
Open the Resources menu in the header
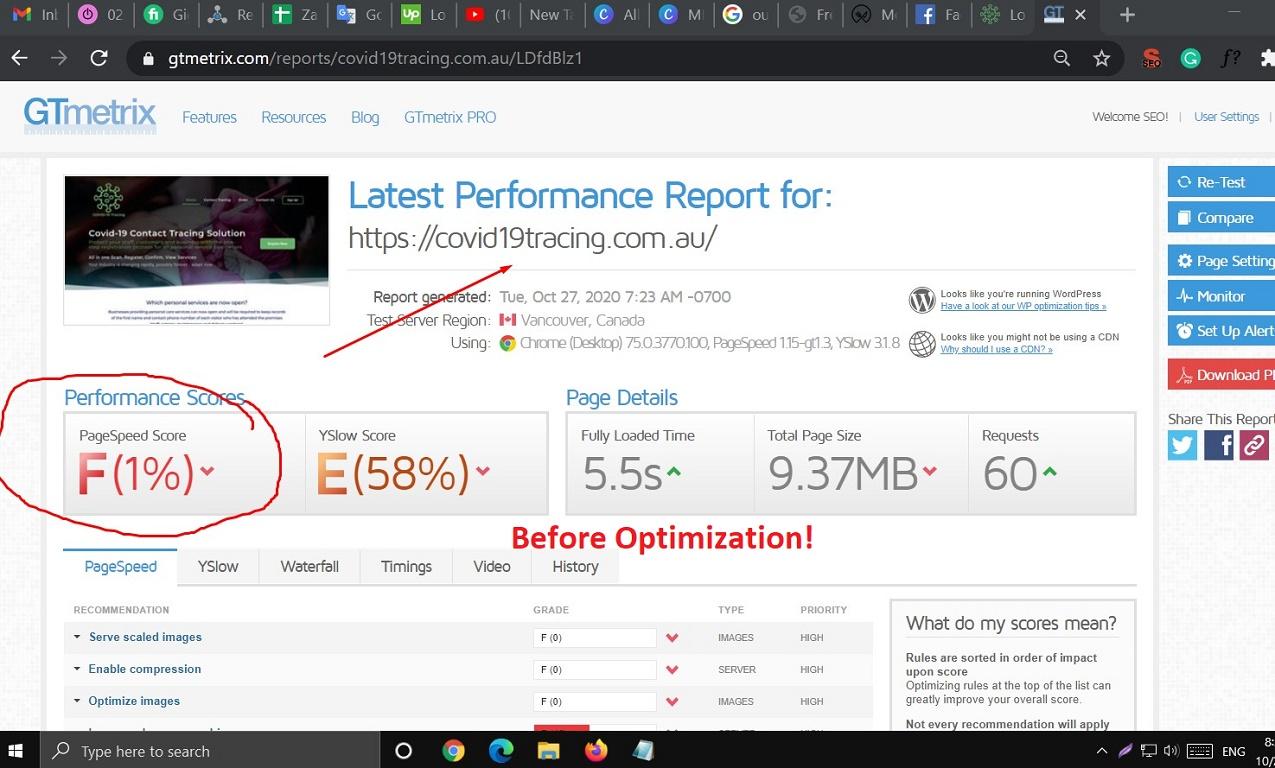293,117
